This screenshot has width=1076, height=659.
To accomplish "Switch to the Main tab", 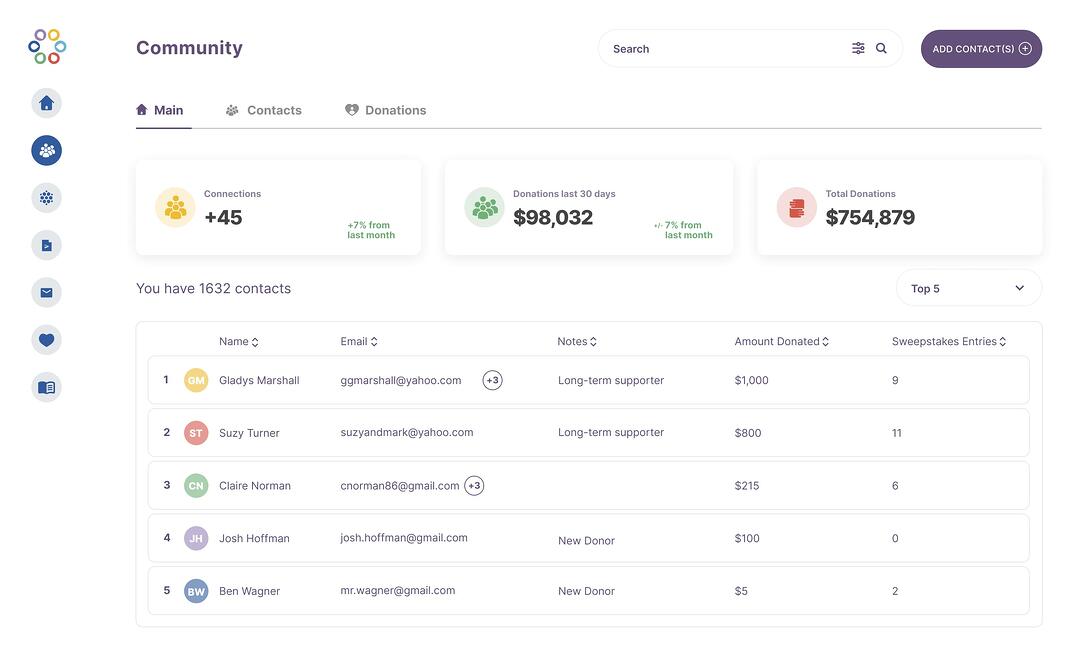I will [160, 110].
